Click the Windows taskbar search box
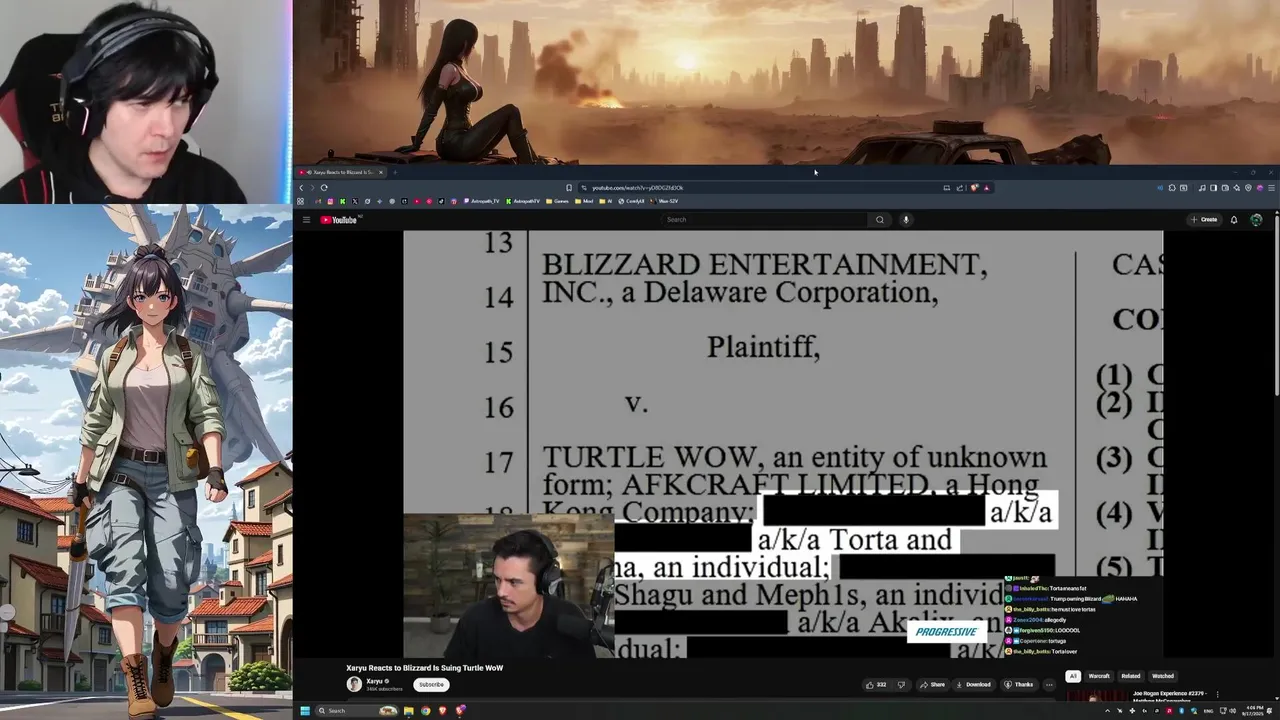The height and width of the screenshot is (720, 1280). click(357, 711)
